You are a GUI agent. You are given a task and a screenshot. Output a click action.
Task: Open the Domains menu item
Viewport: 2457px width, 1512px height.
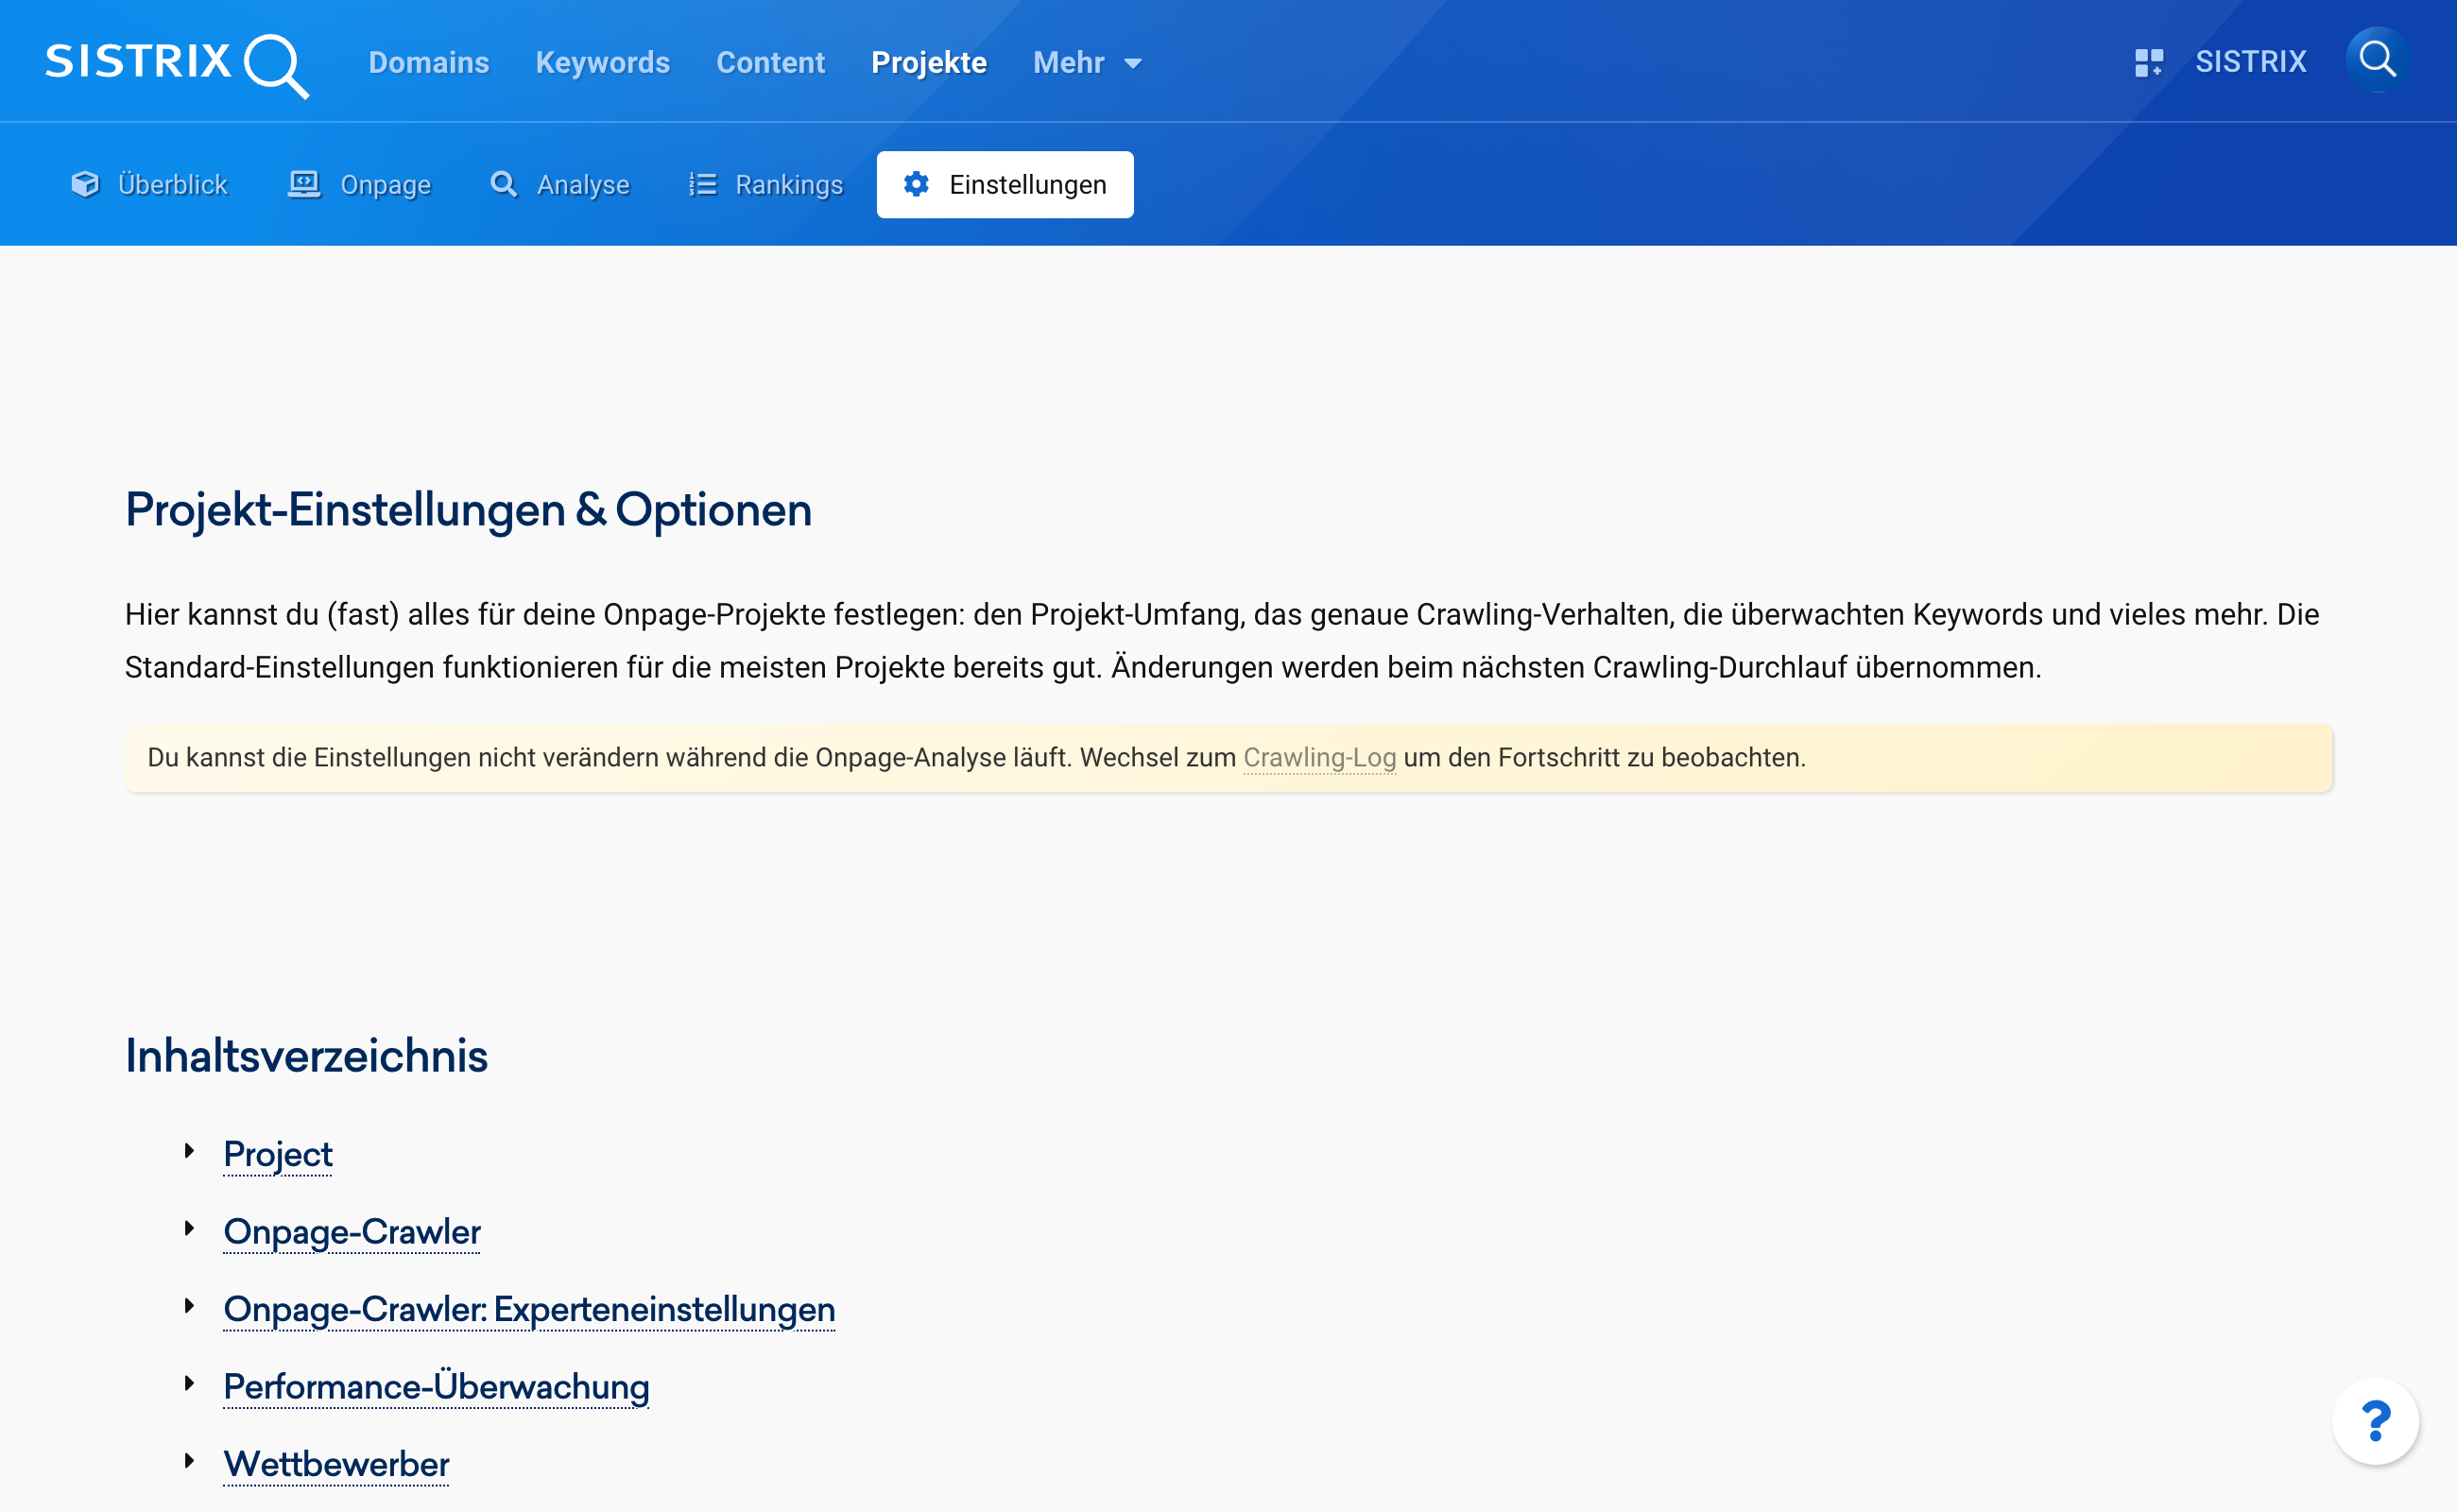tap(429, 62)
